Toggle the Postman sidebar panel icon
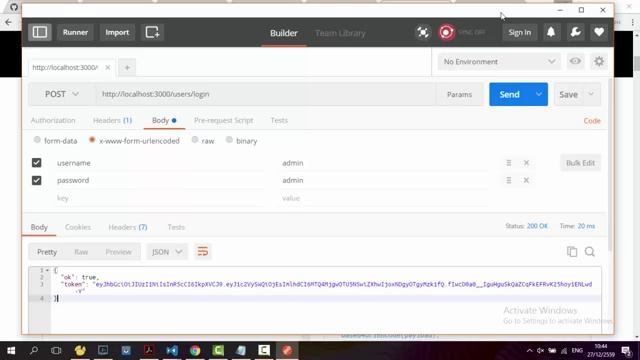The width and height of the screenshot is (640, 360). click(40, 32)
